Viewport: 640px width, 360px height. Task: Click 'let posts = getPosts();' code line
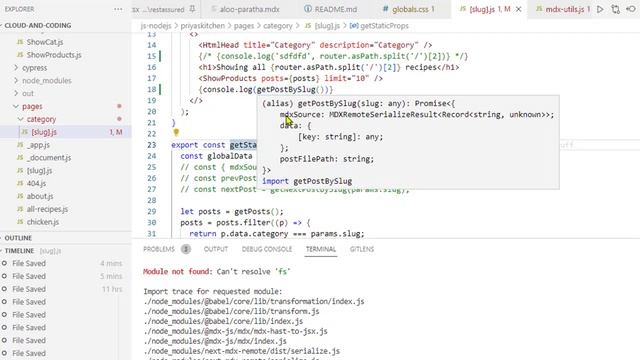tap(232, 211)
